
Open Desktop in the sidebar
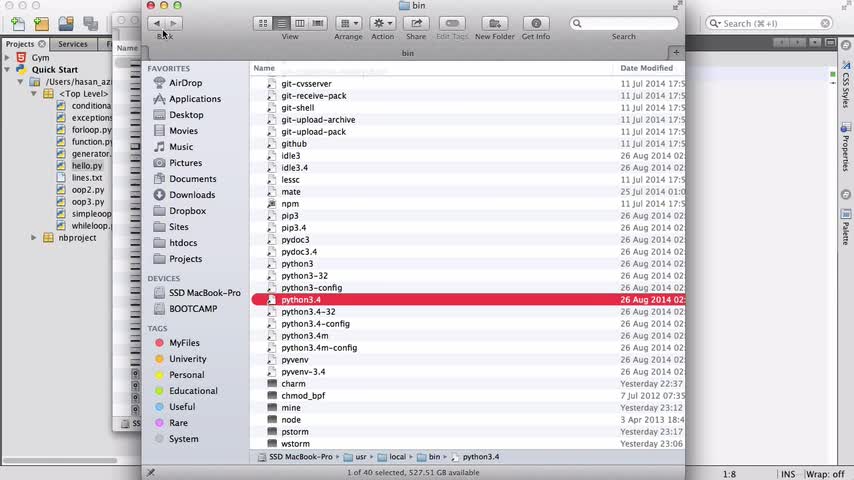pyautogui.click(x=186, y=115)
